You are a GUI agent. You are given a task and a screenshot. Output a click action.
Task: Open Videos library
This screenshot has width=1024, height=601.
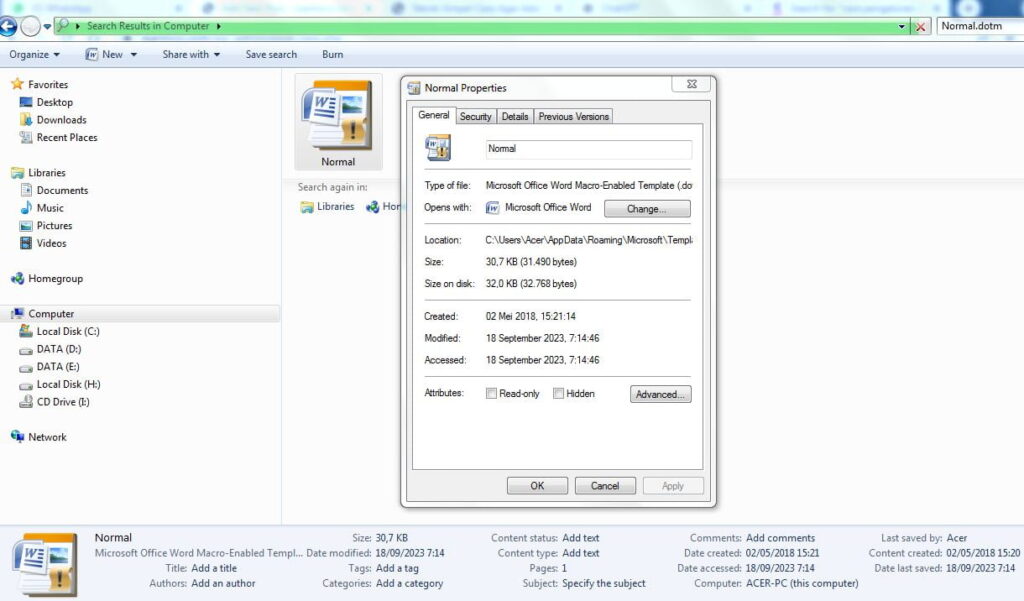click(x=51, y=243)
